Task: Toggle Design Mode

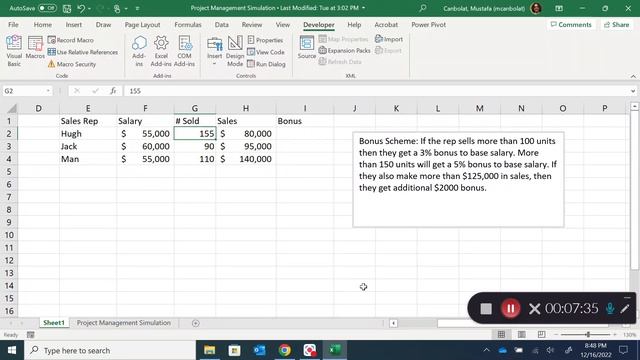Action: click(x=235, y=51)
